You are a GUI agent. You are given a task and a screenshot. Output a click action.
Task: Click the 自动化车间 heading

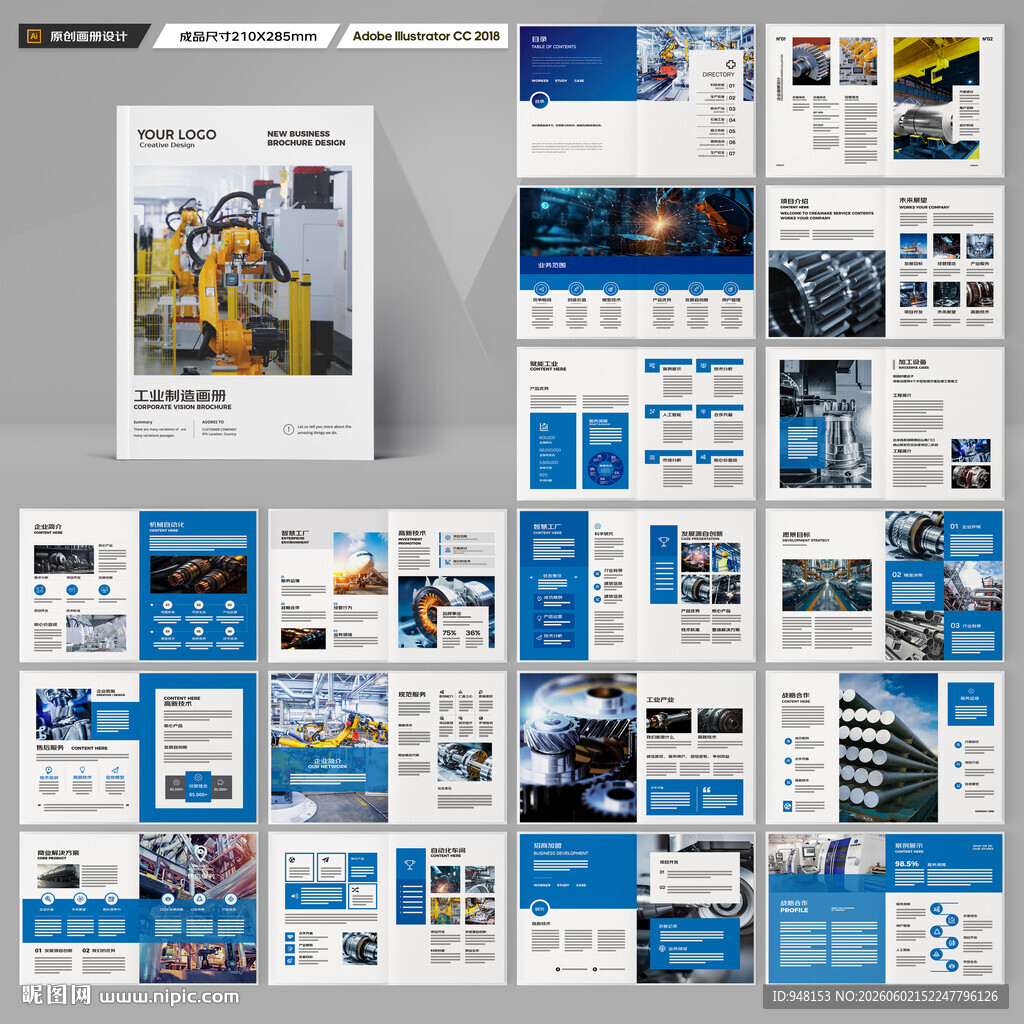(448, 850)
